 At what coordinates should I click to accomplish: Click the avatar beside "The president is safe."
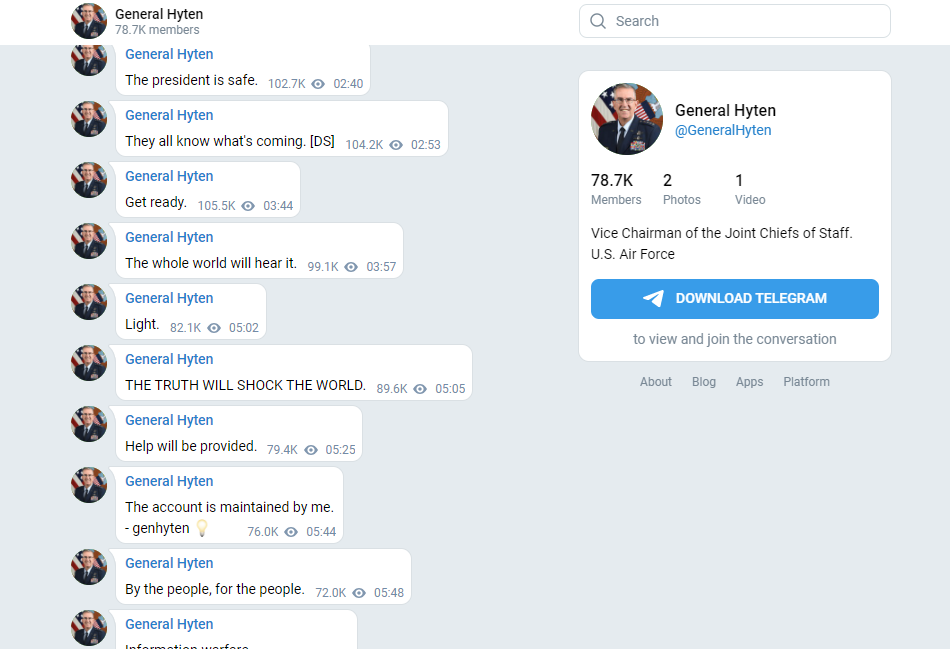[89, 58]
